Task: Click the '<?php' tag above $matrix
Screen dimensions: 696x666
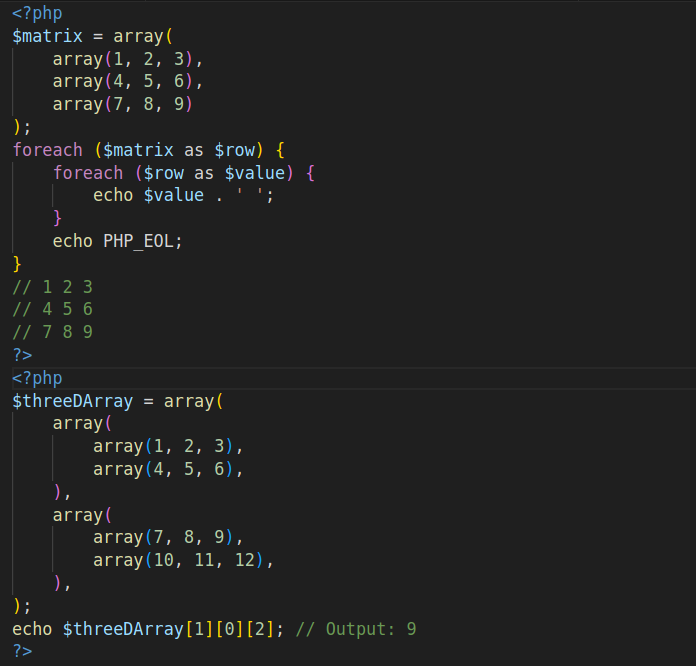Action: point(37,13)
